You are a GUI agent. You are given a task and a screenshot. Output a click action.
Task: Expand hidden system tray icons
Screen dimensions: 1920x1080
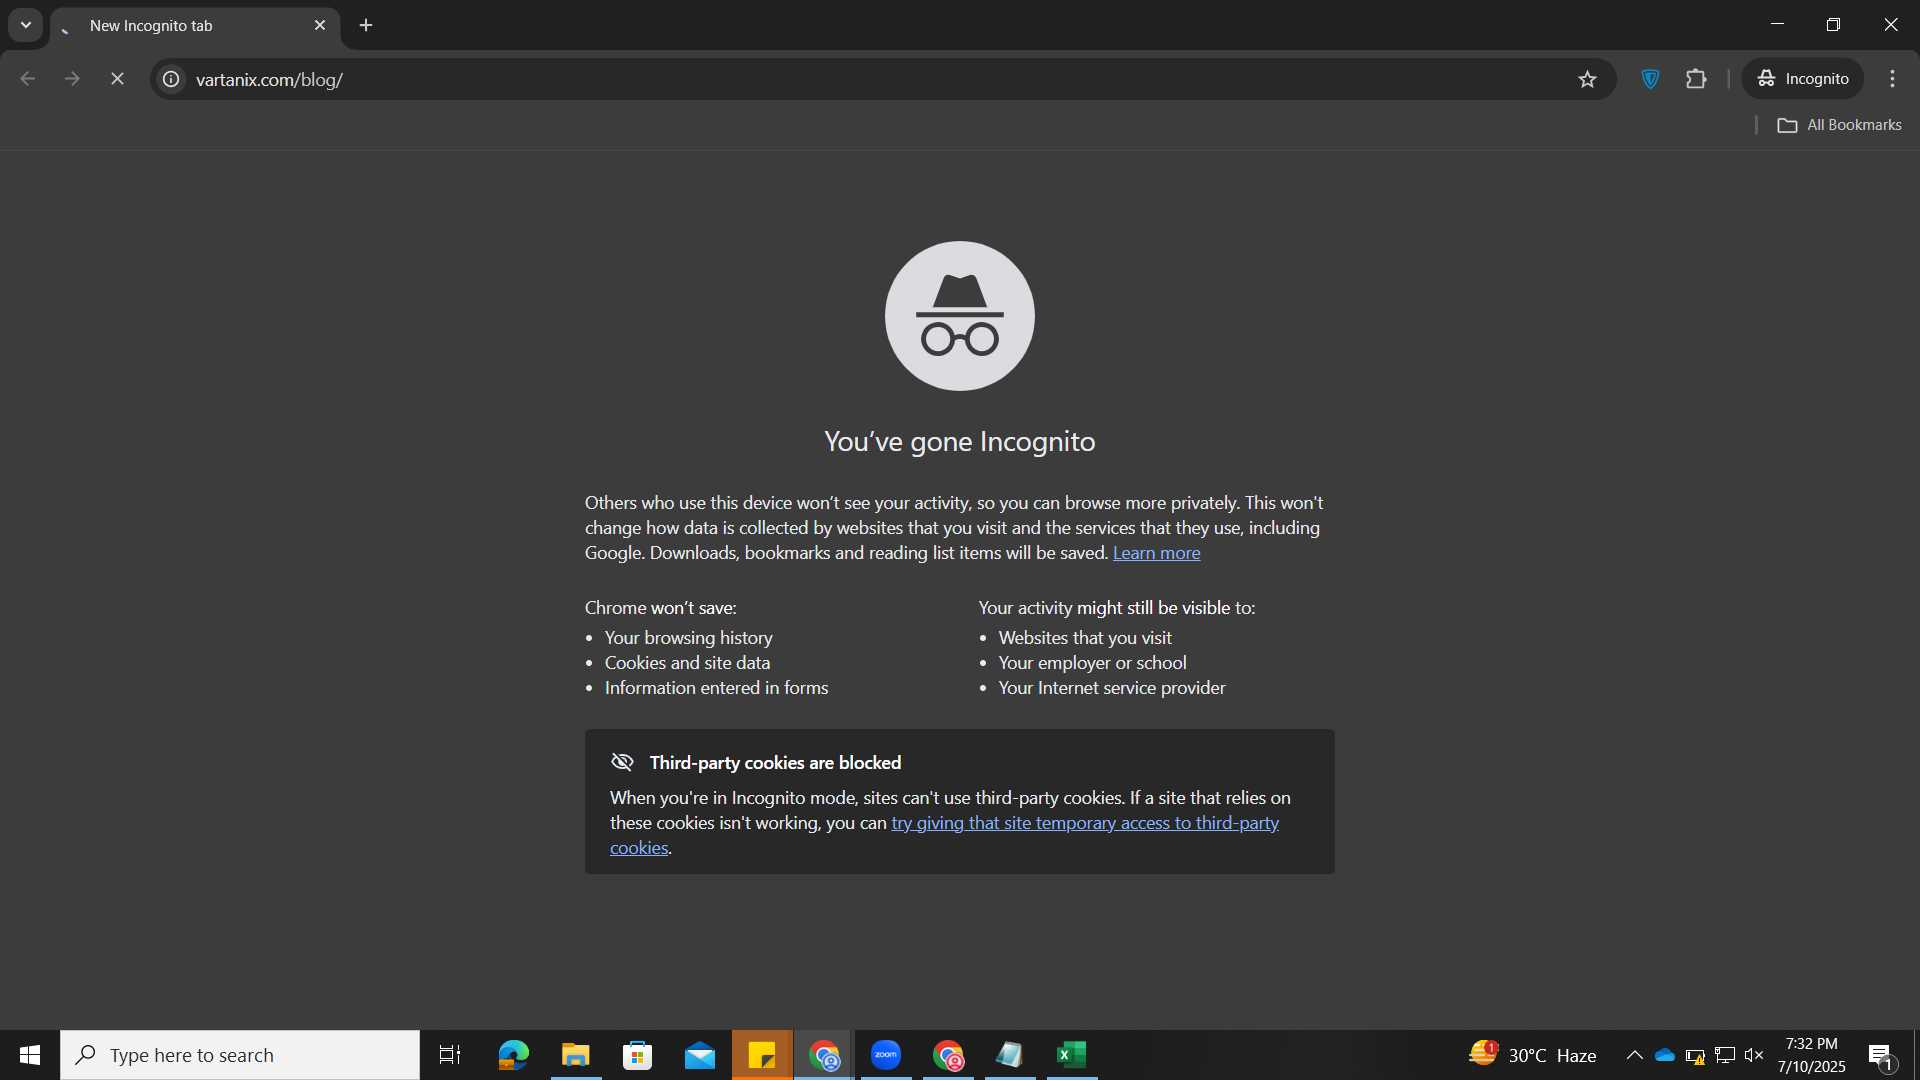coord(1634,1055)
